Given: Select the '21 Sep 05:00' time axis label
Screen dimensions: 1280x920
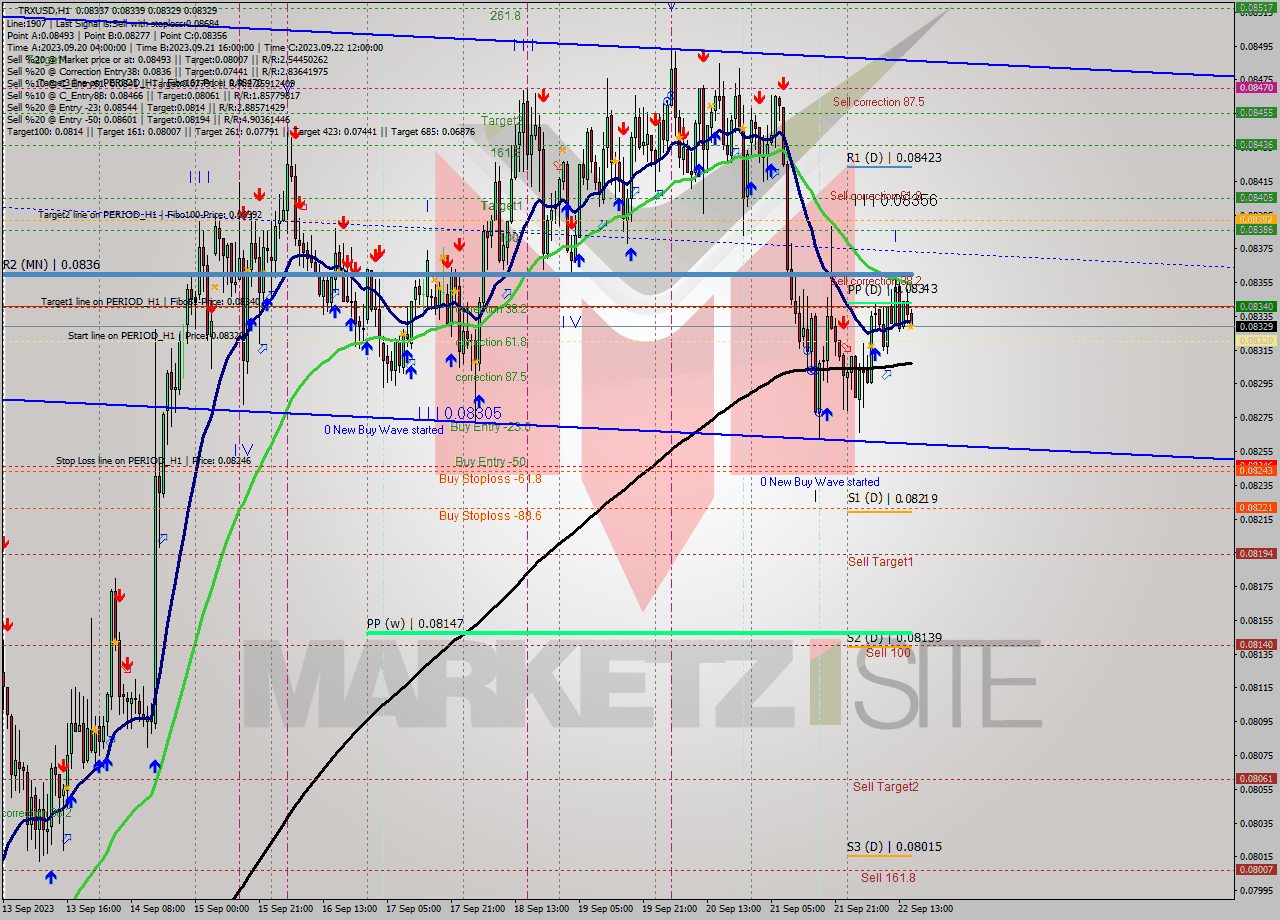Looking at the screenshot, I should pyautogui.click(x=798, y=909).
